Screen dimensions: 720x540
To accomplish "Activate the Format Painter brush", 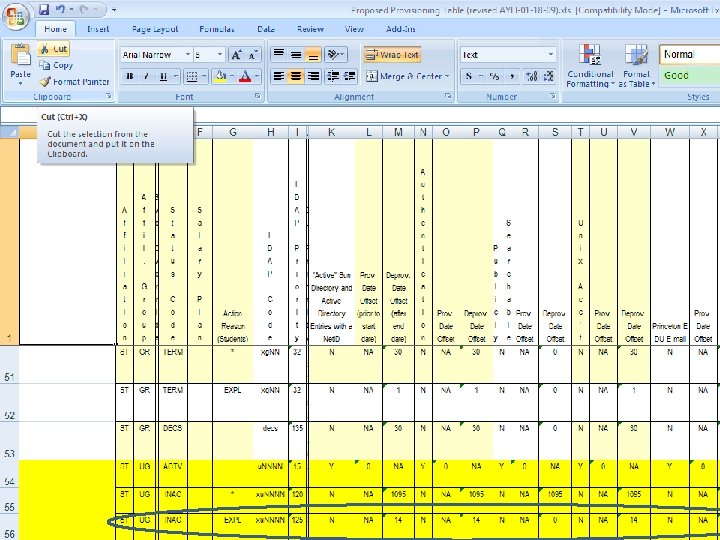I will (74, 82).
